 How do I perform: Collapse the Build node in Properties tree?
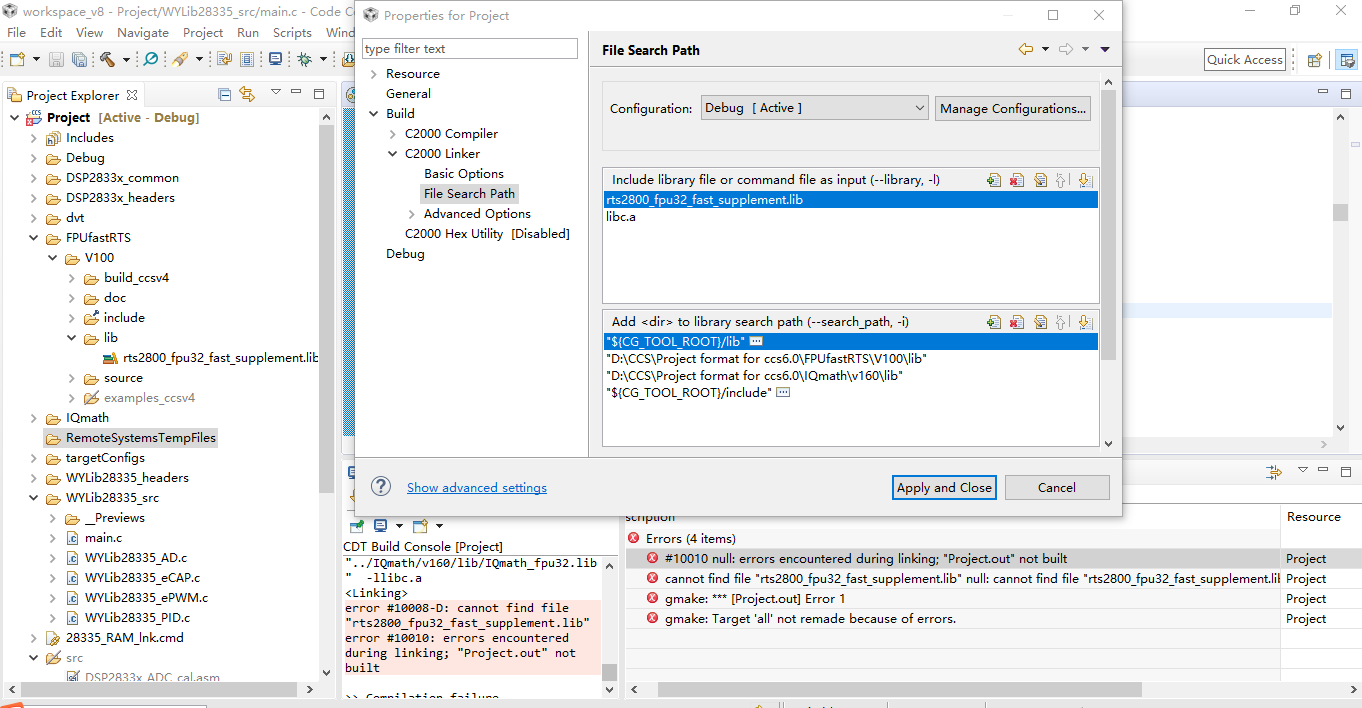(373, 114)
